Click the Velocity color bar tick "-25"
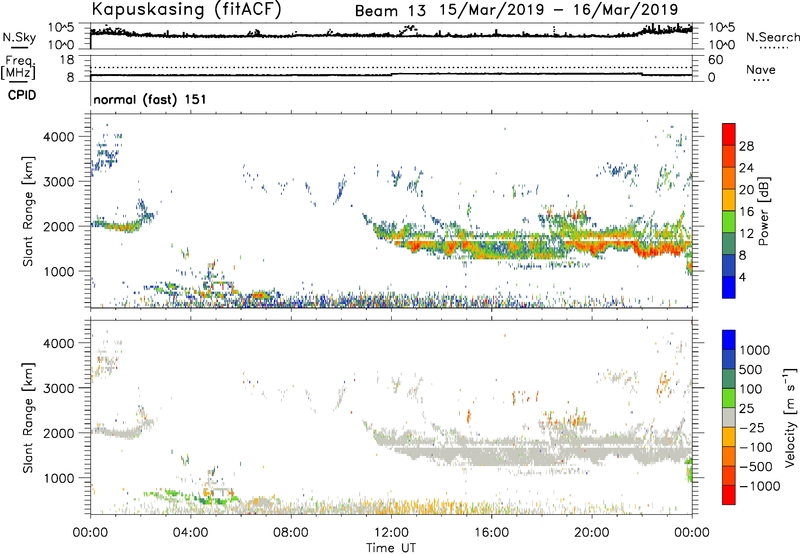 750,428
